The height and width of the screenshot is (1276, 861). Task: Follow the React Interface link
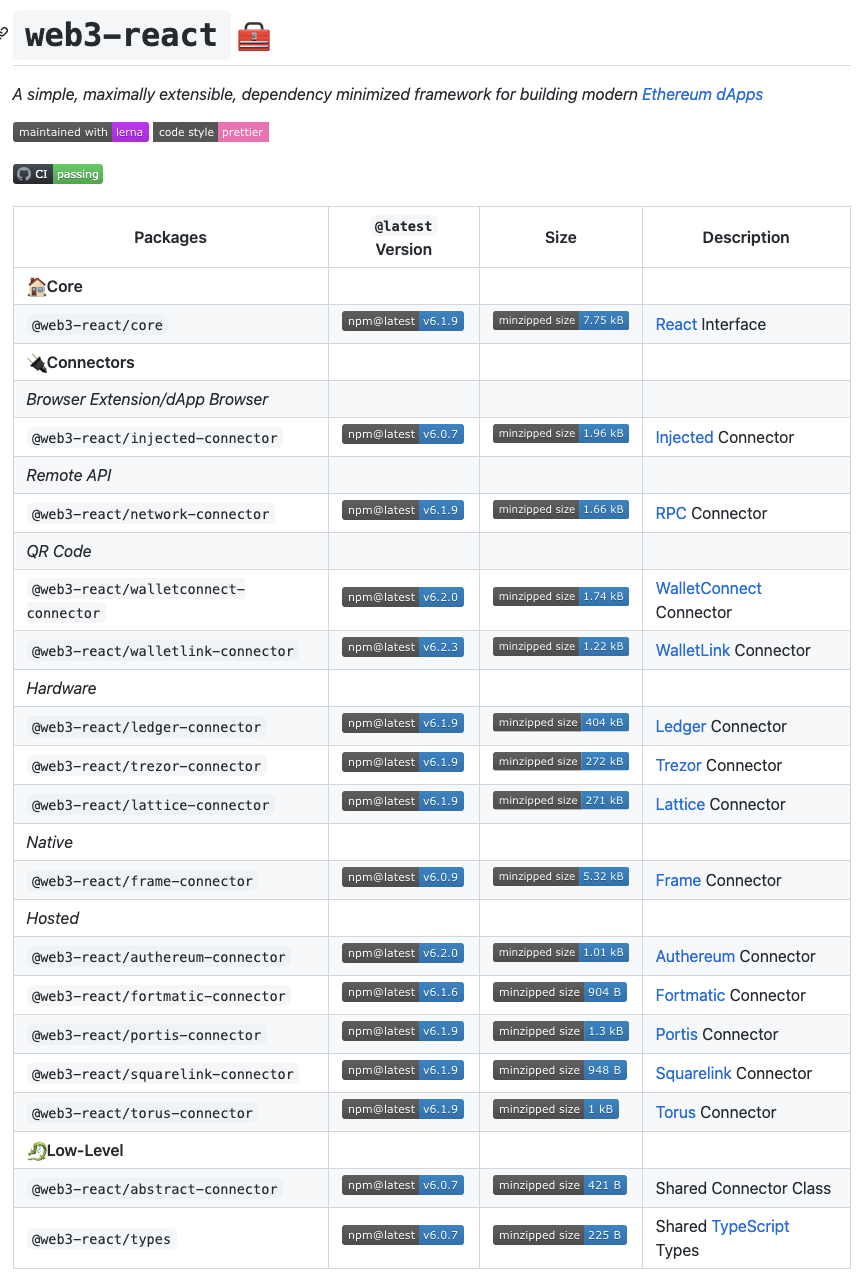point(676,324)
